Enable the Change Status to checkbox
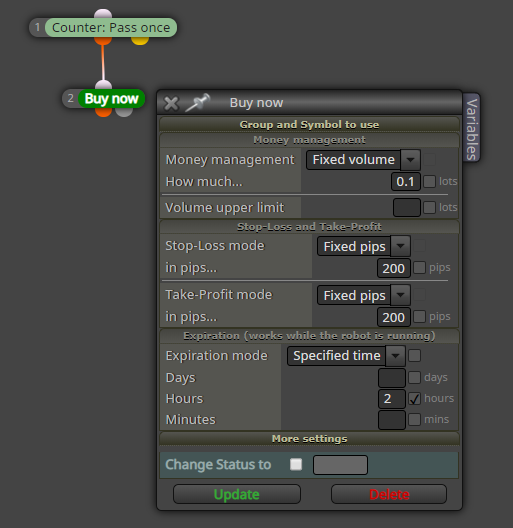 (296, 464)
